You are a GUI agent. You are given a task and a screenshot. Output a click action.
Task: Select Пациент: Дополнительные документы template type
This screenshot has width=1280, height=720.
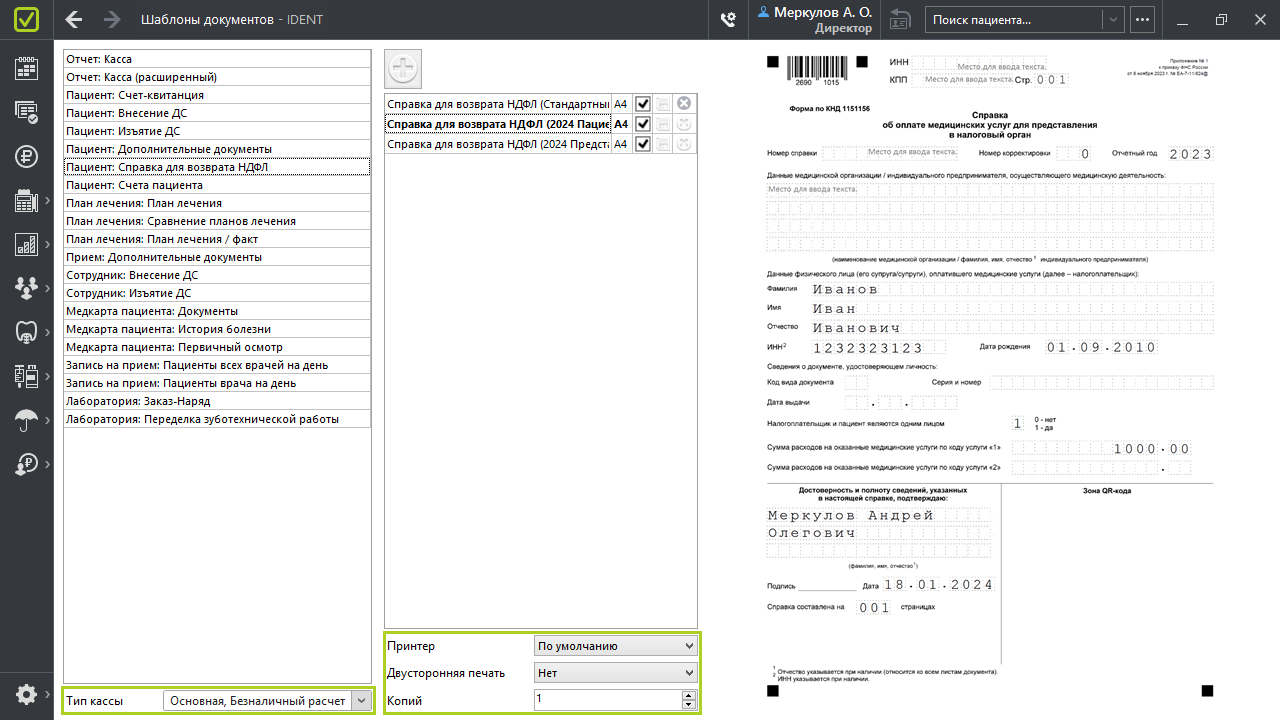[217, 149]
